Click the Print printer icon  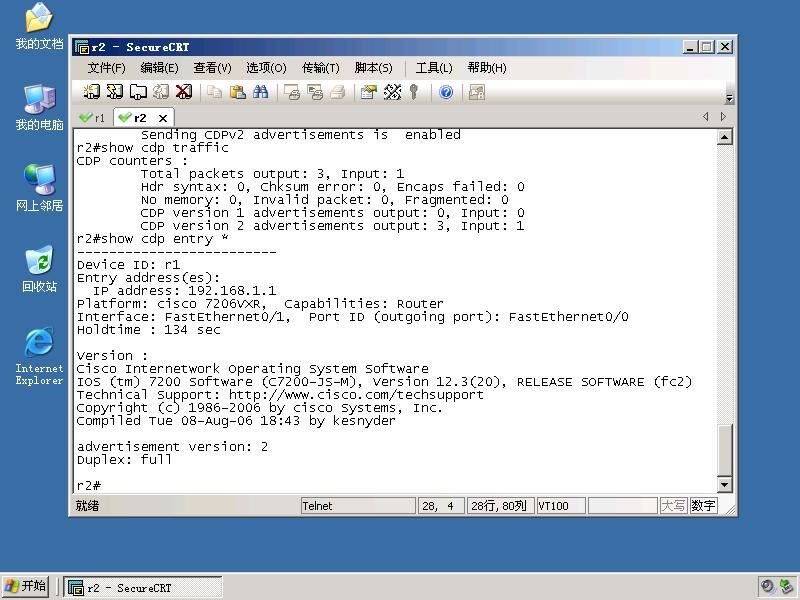[338, 92]
